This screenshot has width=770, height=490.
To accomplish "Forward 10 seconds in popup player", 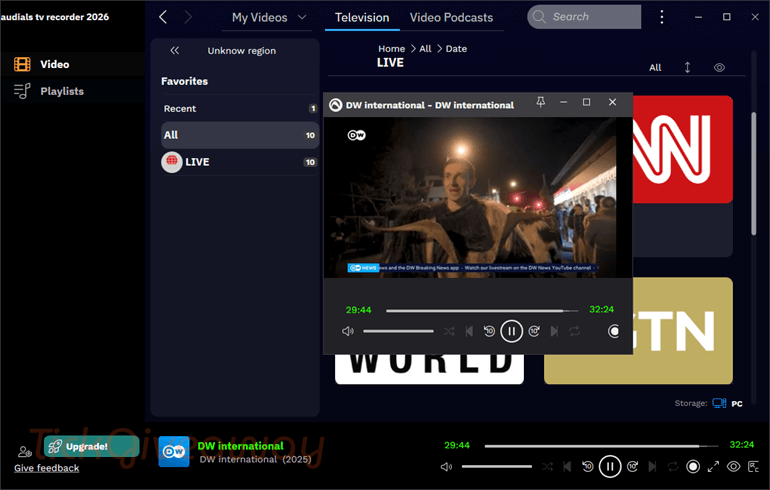I will coord(534,331).
